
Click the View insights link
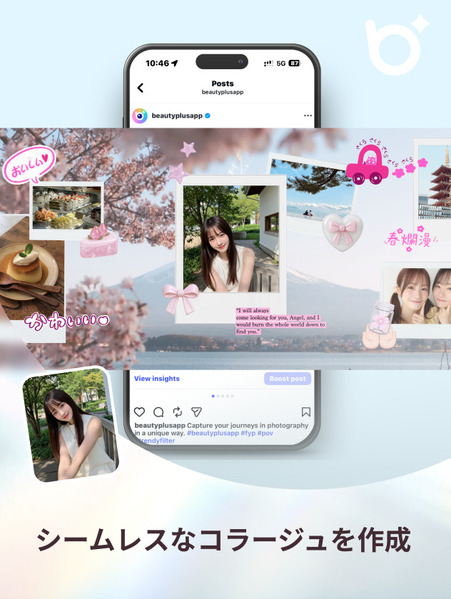[157, 379]
